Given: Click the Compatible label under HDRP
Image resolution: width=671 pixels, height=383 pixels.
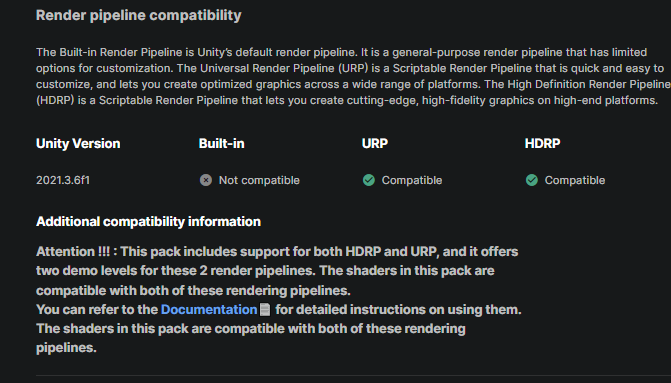Looking at the screenshot, I should 575,180.
